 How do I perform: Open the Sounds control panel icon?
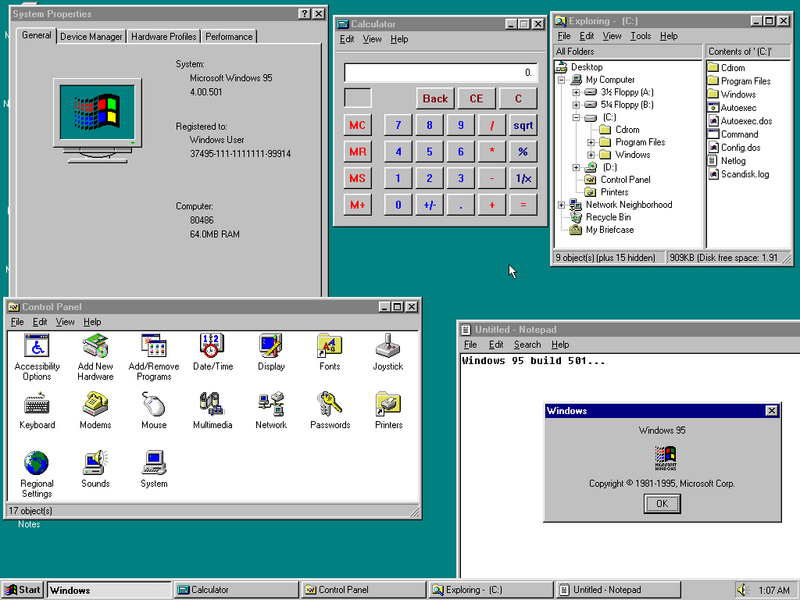click(x=95, y=464)
